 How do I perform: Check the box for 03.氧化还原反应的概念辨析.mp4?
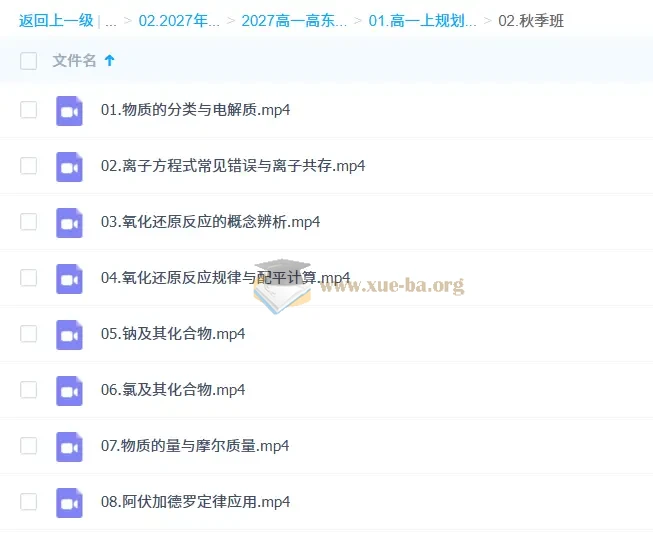tap(28, 221)
